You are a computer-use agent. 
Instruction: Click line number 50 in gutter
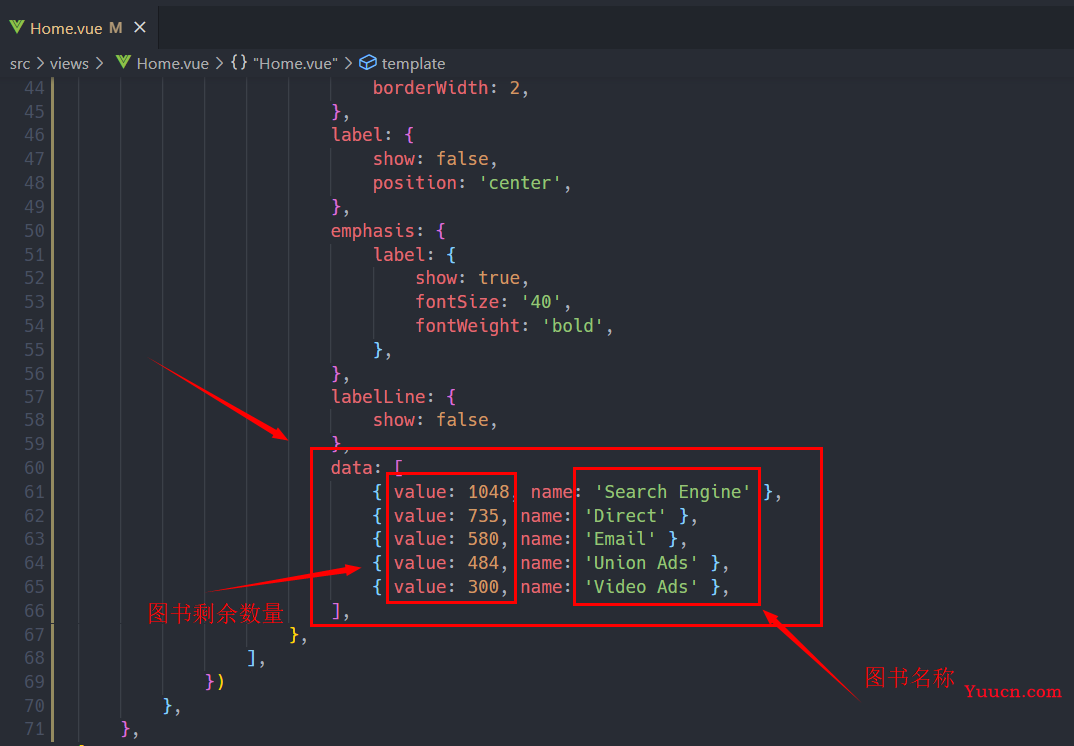tap(34, 231)
